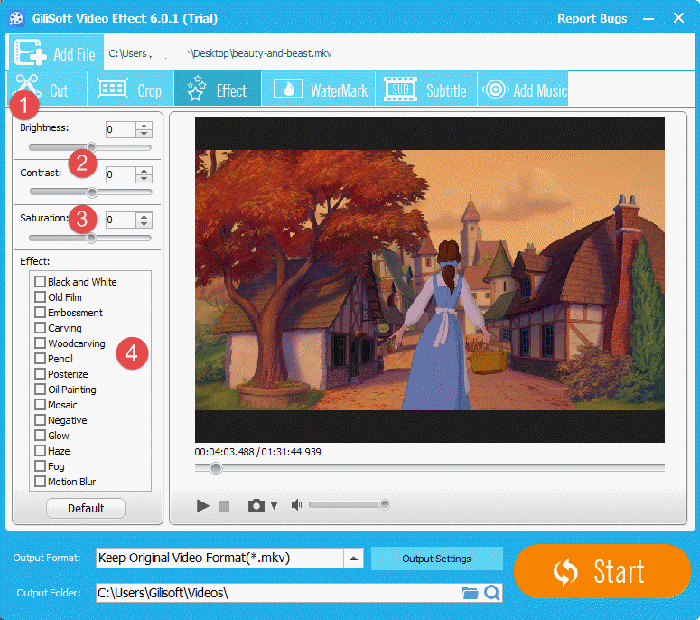Toggle the Motion Blur effect checkbox
Viewport: 700px width, 620px height.
[40, 481]
